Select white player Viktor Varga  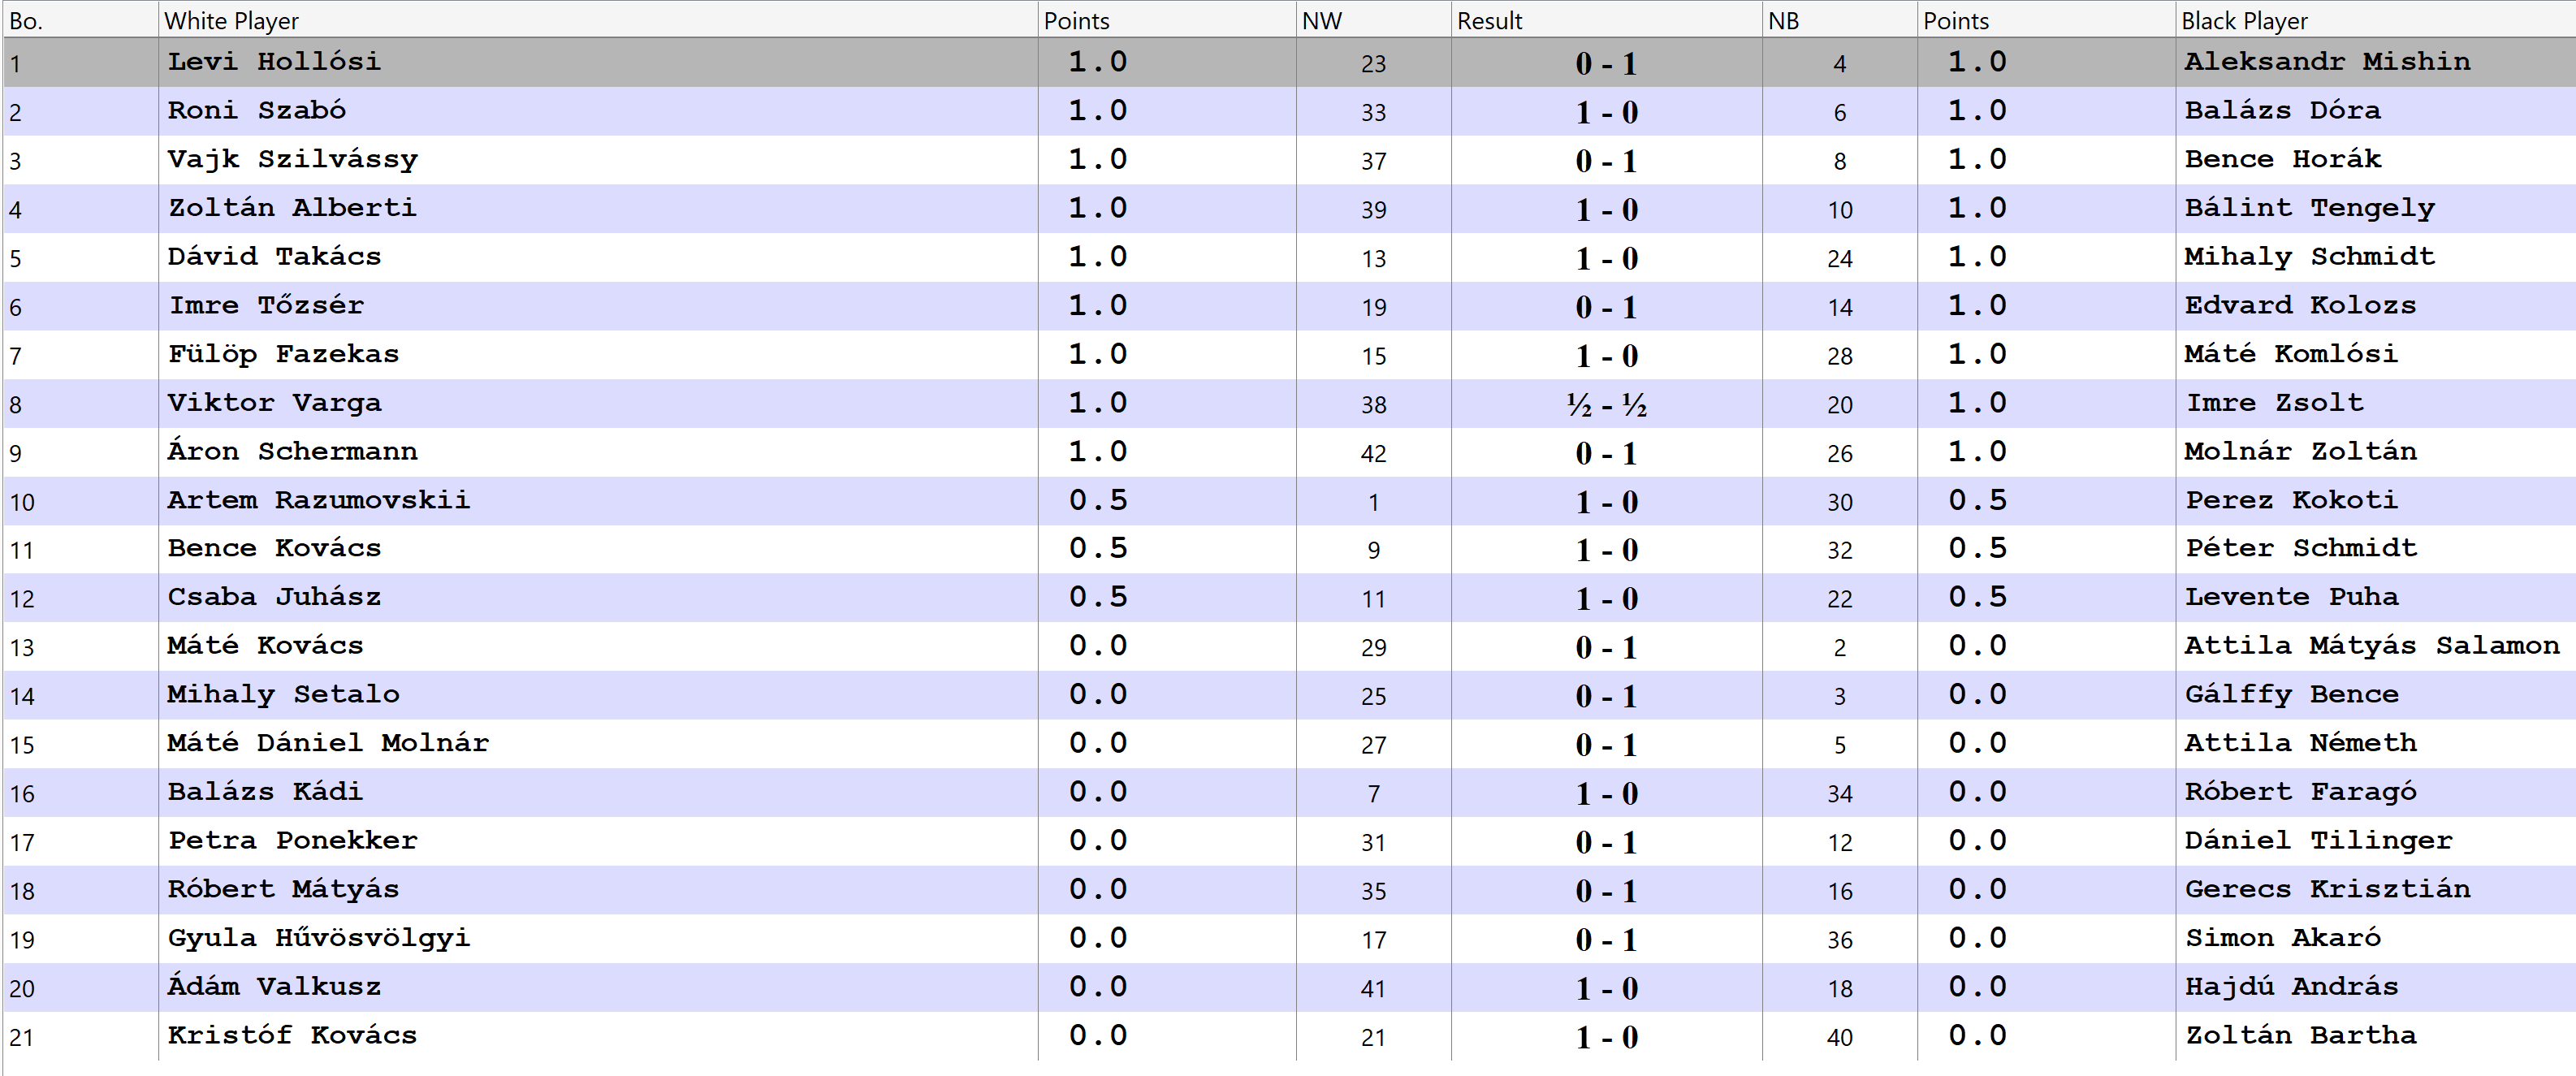tap(274, 403)
